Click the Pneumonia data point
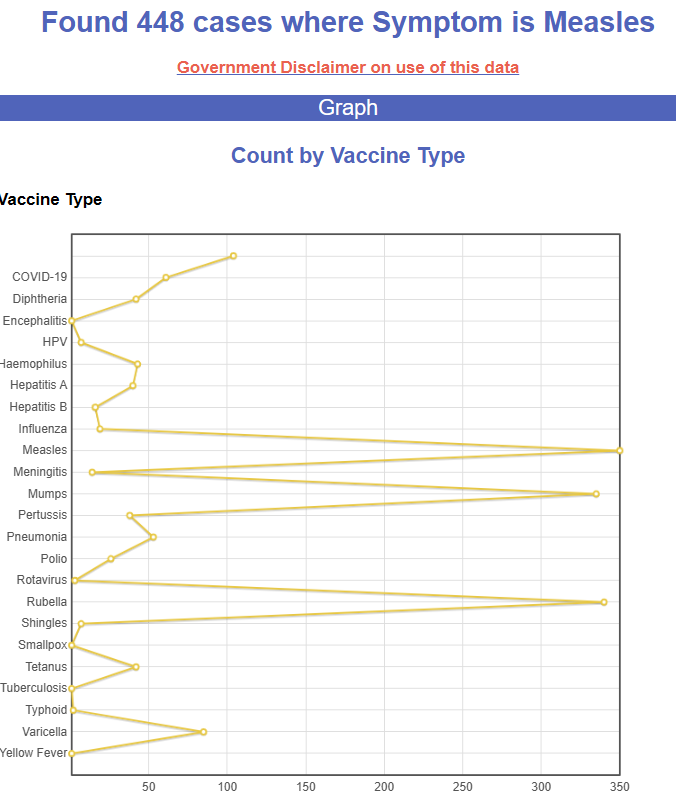 coord(153,537)
